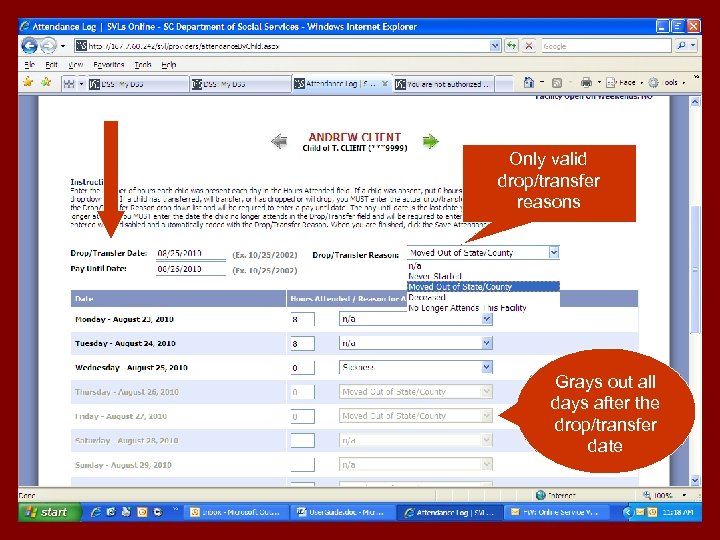Click the Pay Until Date field

point(191,269)
